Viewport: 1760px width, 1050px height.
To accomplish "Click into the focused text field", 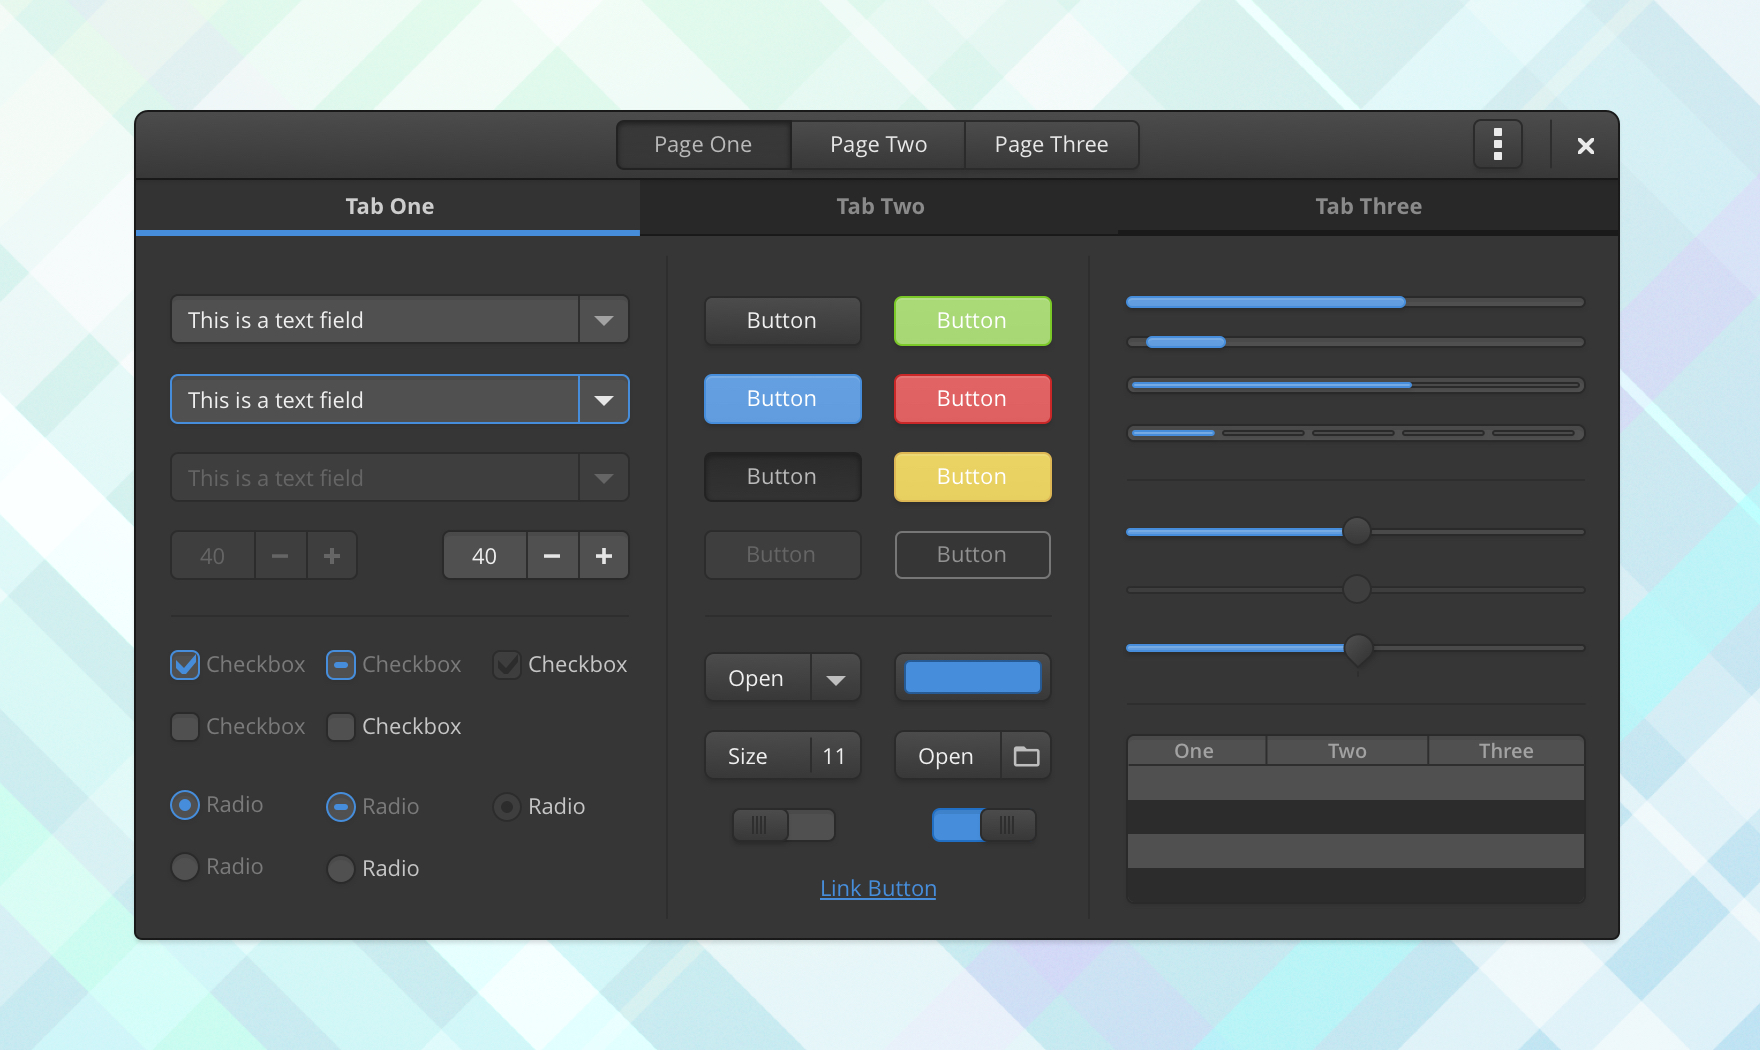I will point(375,400).
